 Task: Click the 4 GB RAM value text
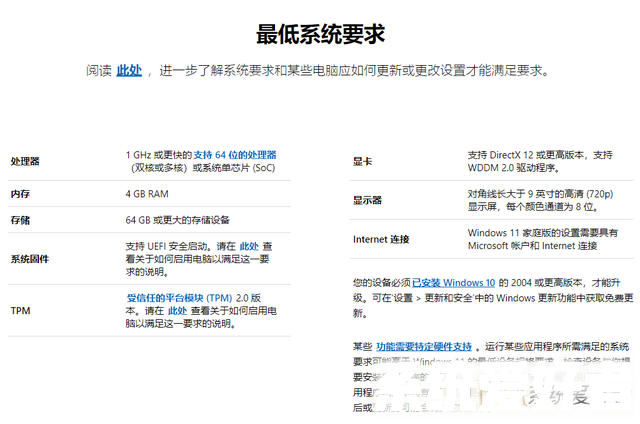(147, 193)
